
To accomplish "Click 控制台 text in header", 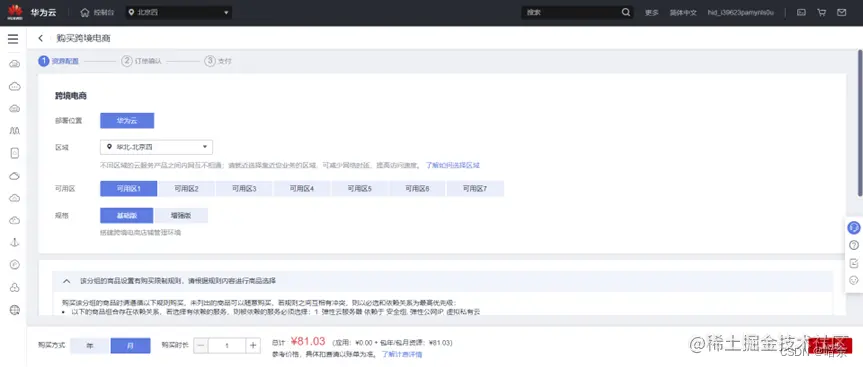I will [x=104, y=12].
